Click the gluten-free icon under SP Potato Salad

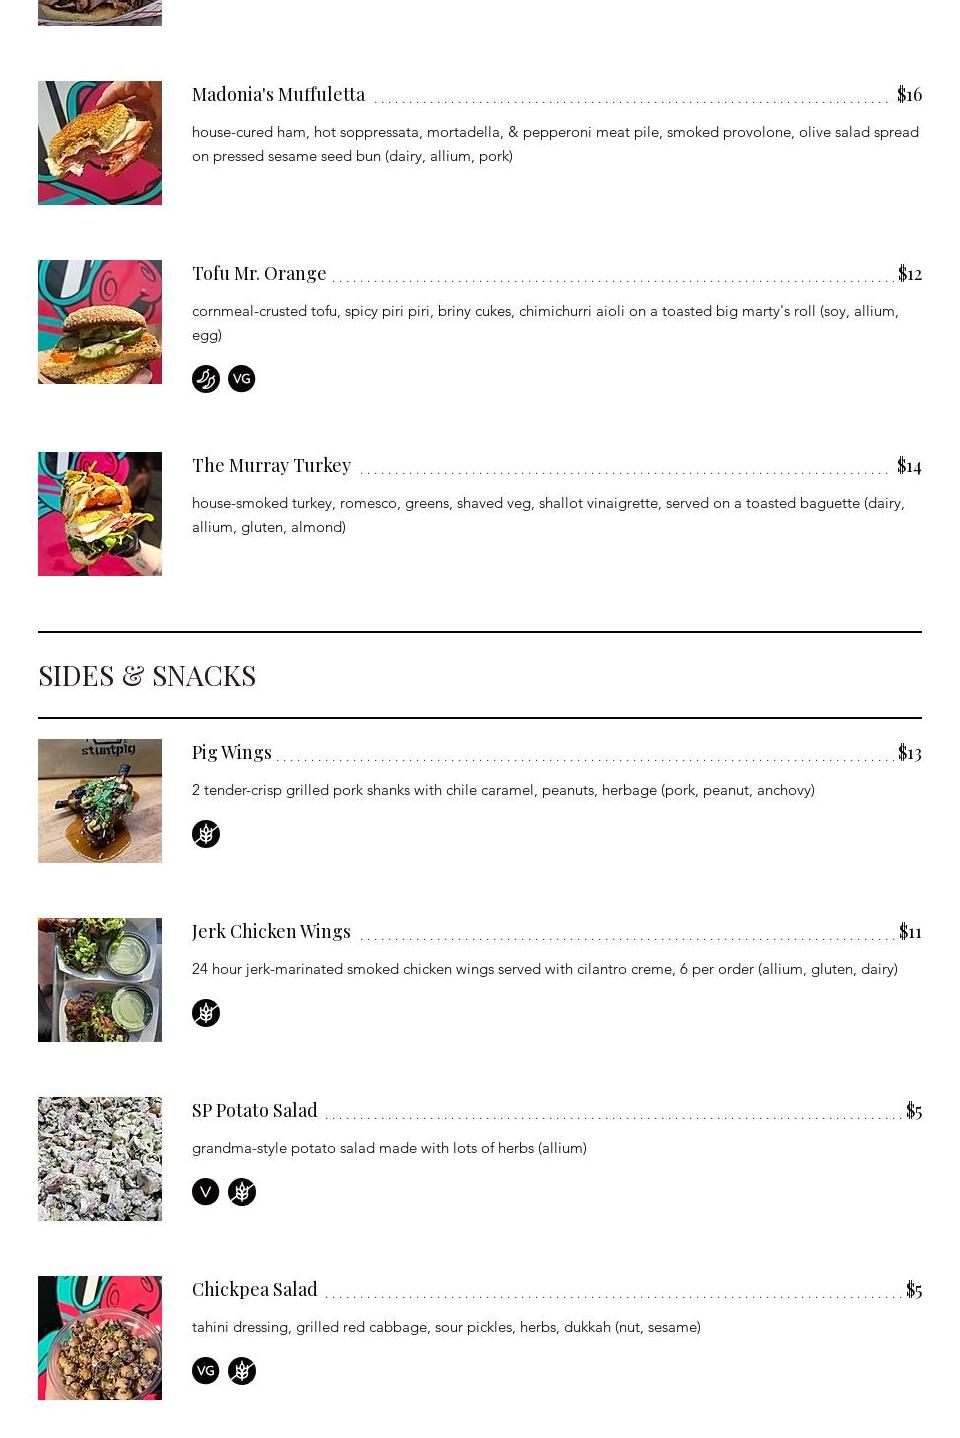point(242,1192)
